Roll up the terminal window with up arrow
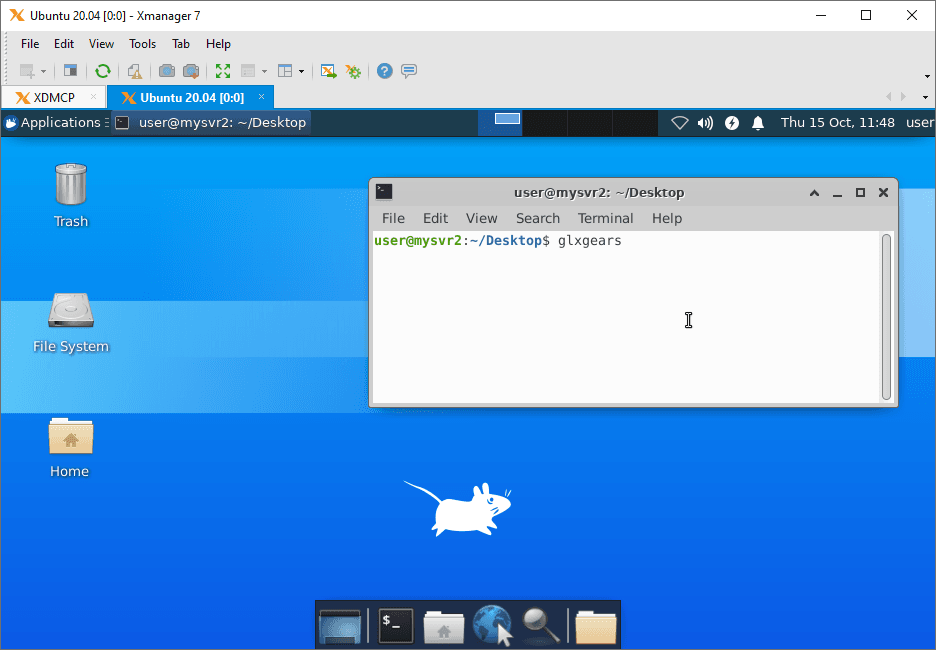 click(814, 193)
